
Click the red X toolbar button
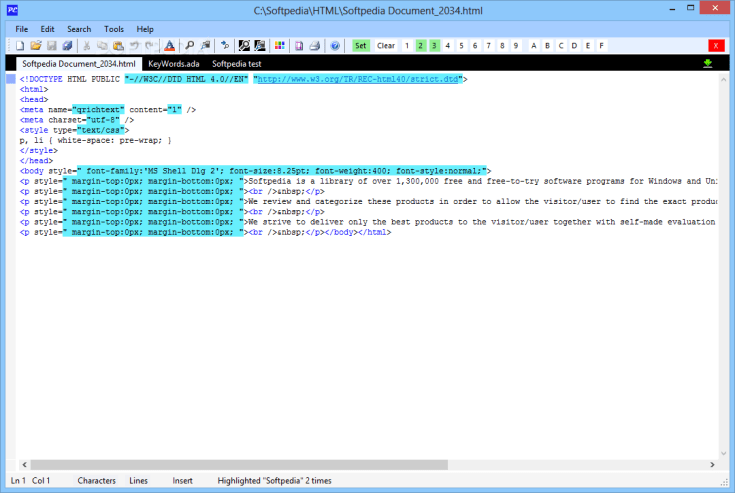pyautogui.click(x=716, y=45)
